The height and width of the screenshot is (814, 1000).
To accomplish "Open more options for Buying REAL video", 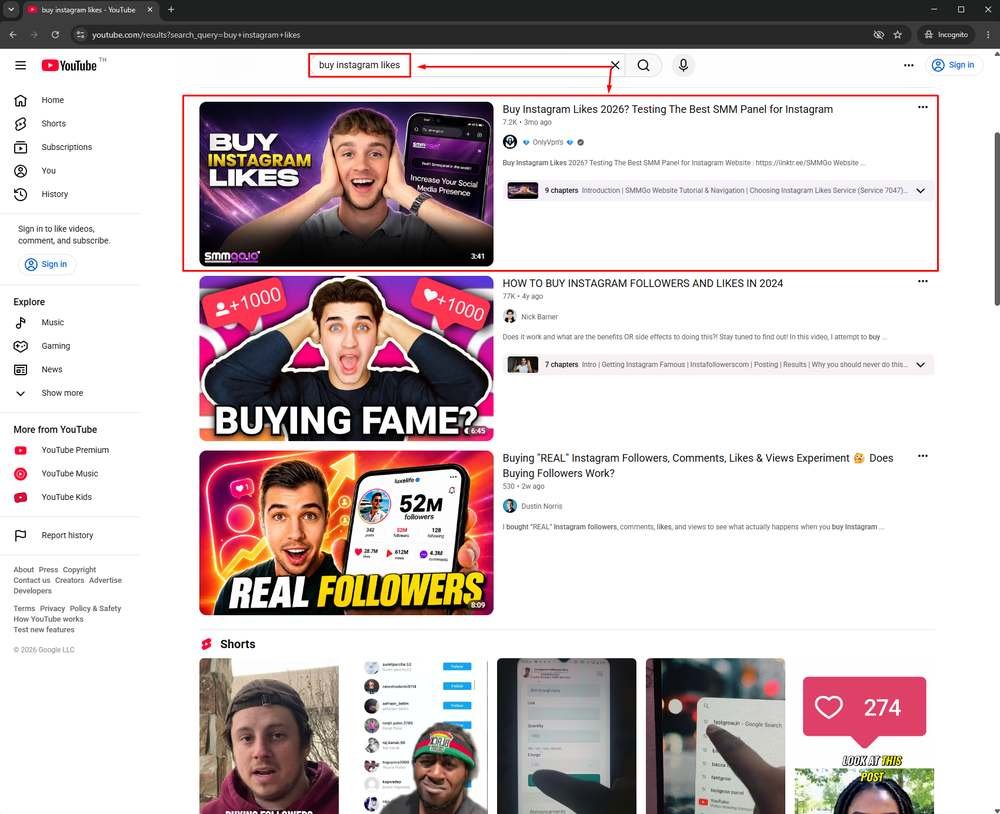I will pos(923,456).
